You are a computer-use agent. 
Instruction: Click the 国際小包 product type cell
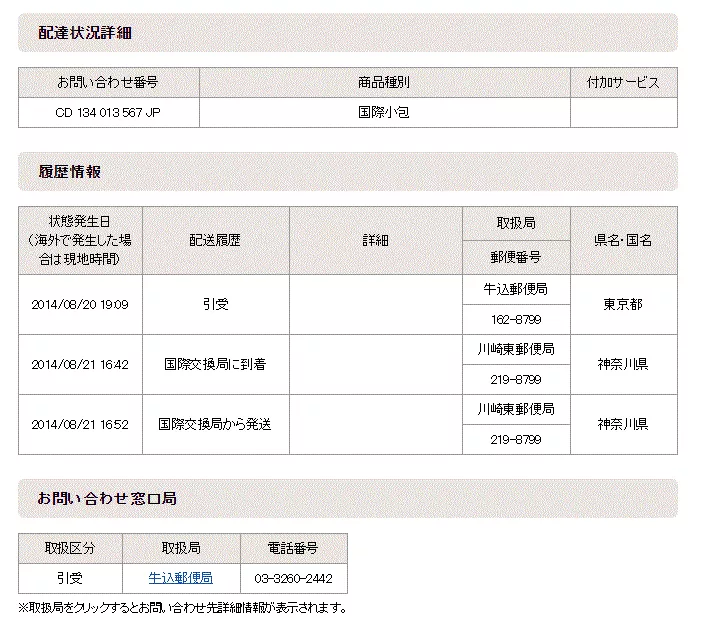pyautogui.click(x=384, y=113)
